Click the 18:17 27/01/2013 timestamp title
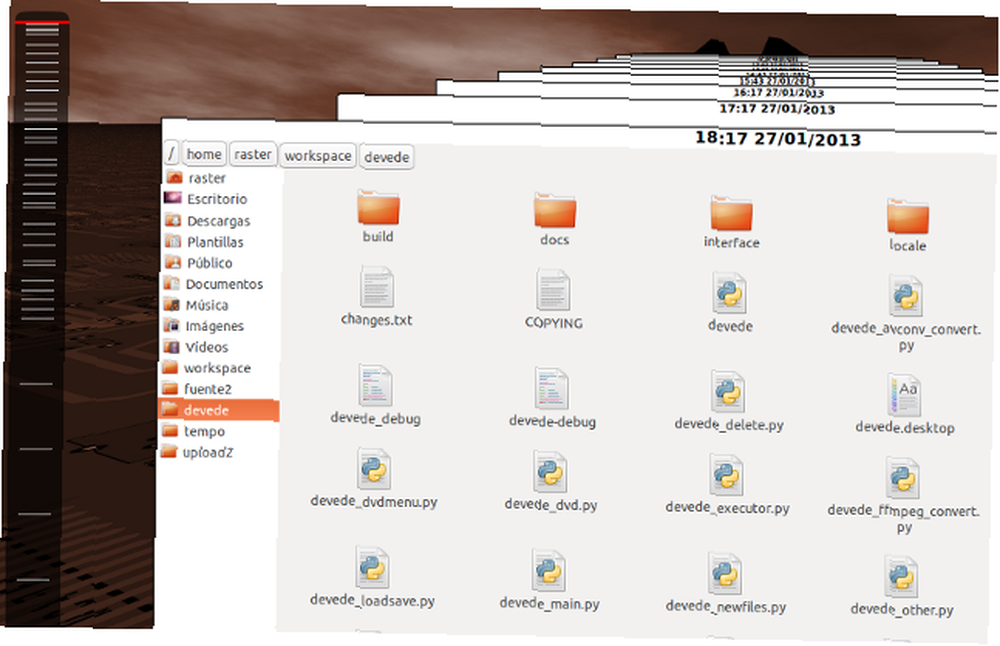This screenshot has width=1000, height=646. pos(777,138)
